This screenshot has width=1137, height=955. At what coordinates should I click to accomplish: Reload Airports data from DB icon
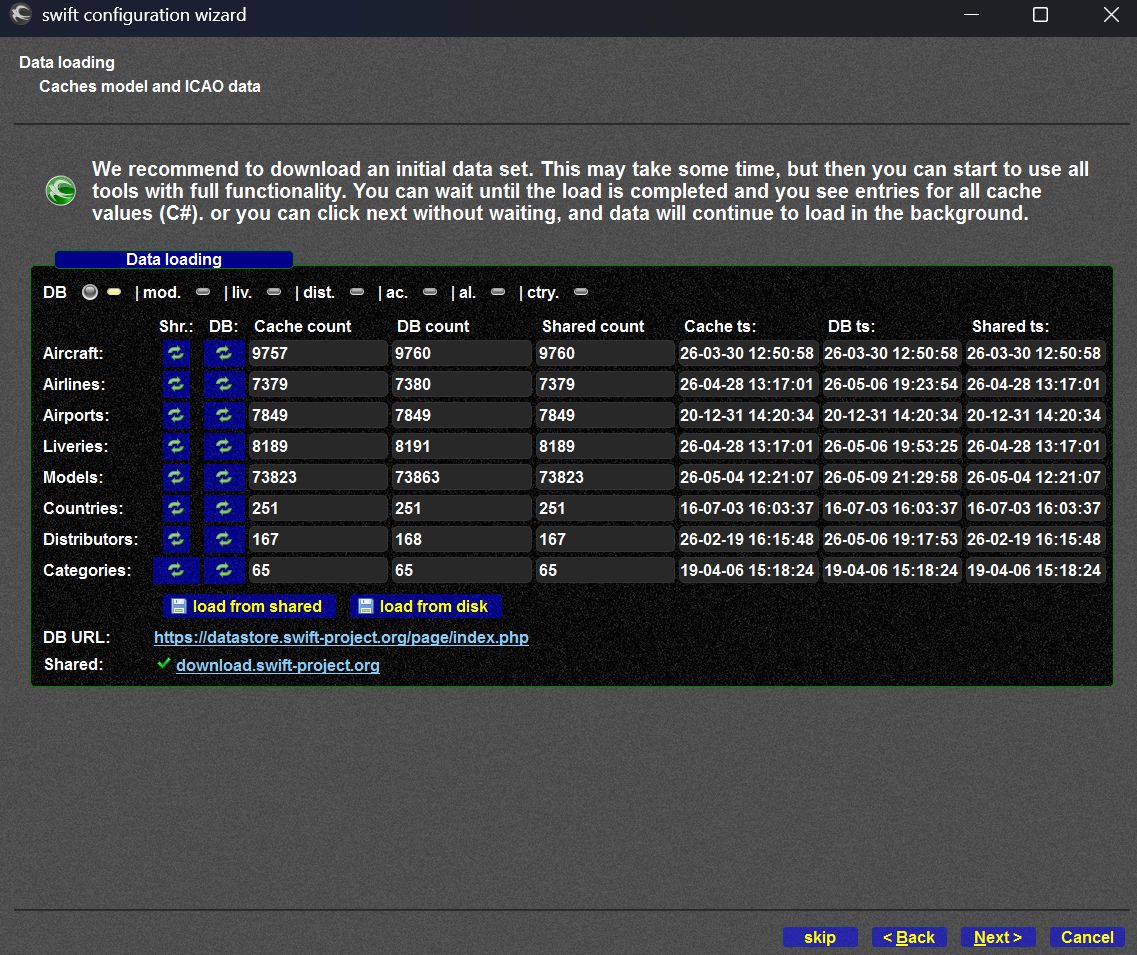(224, 416)
